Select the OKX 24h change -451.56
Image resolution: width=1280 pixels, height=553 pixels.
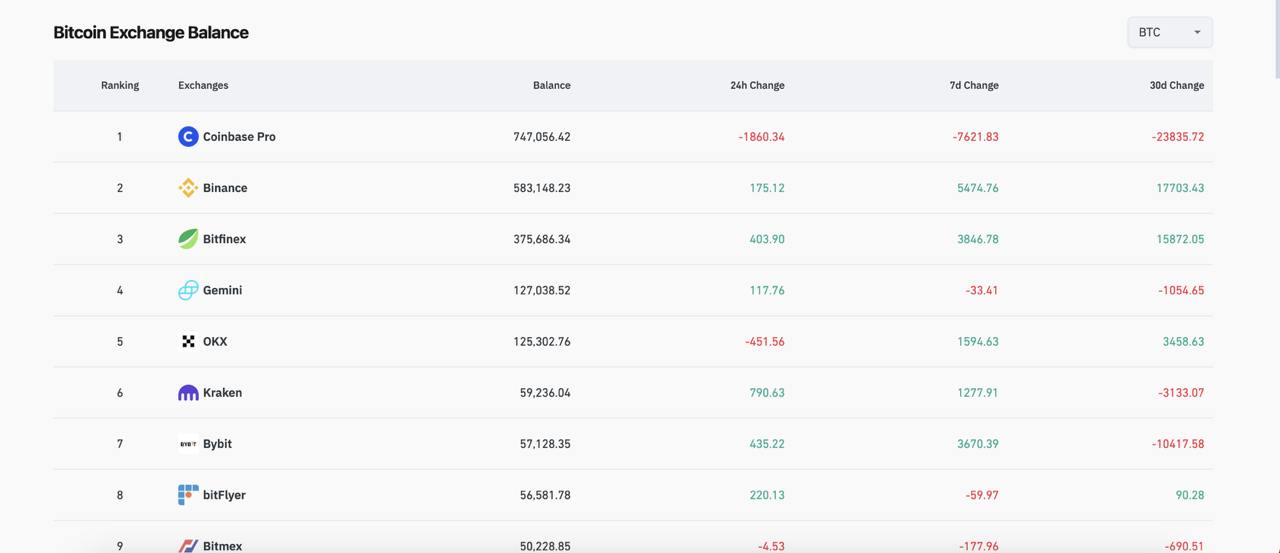765,341
